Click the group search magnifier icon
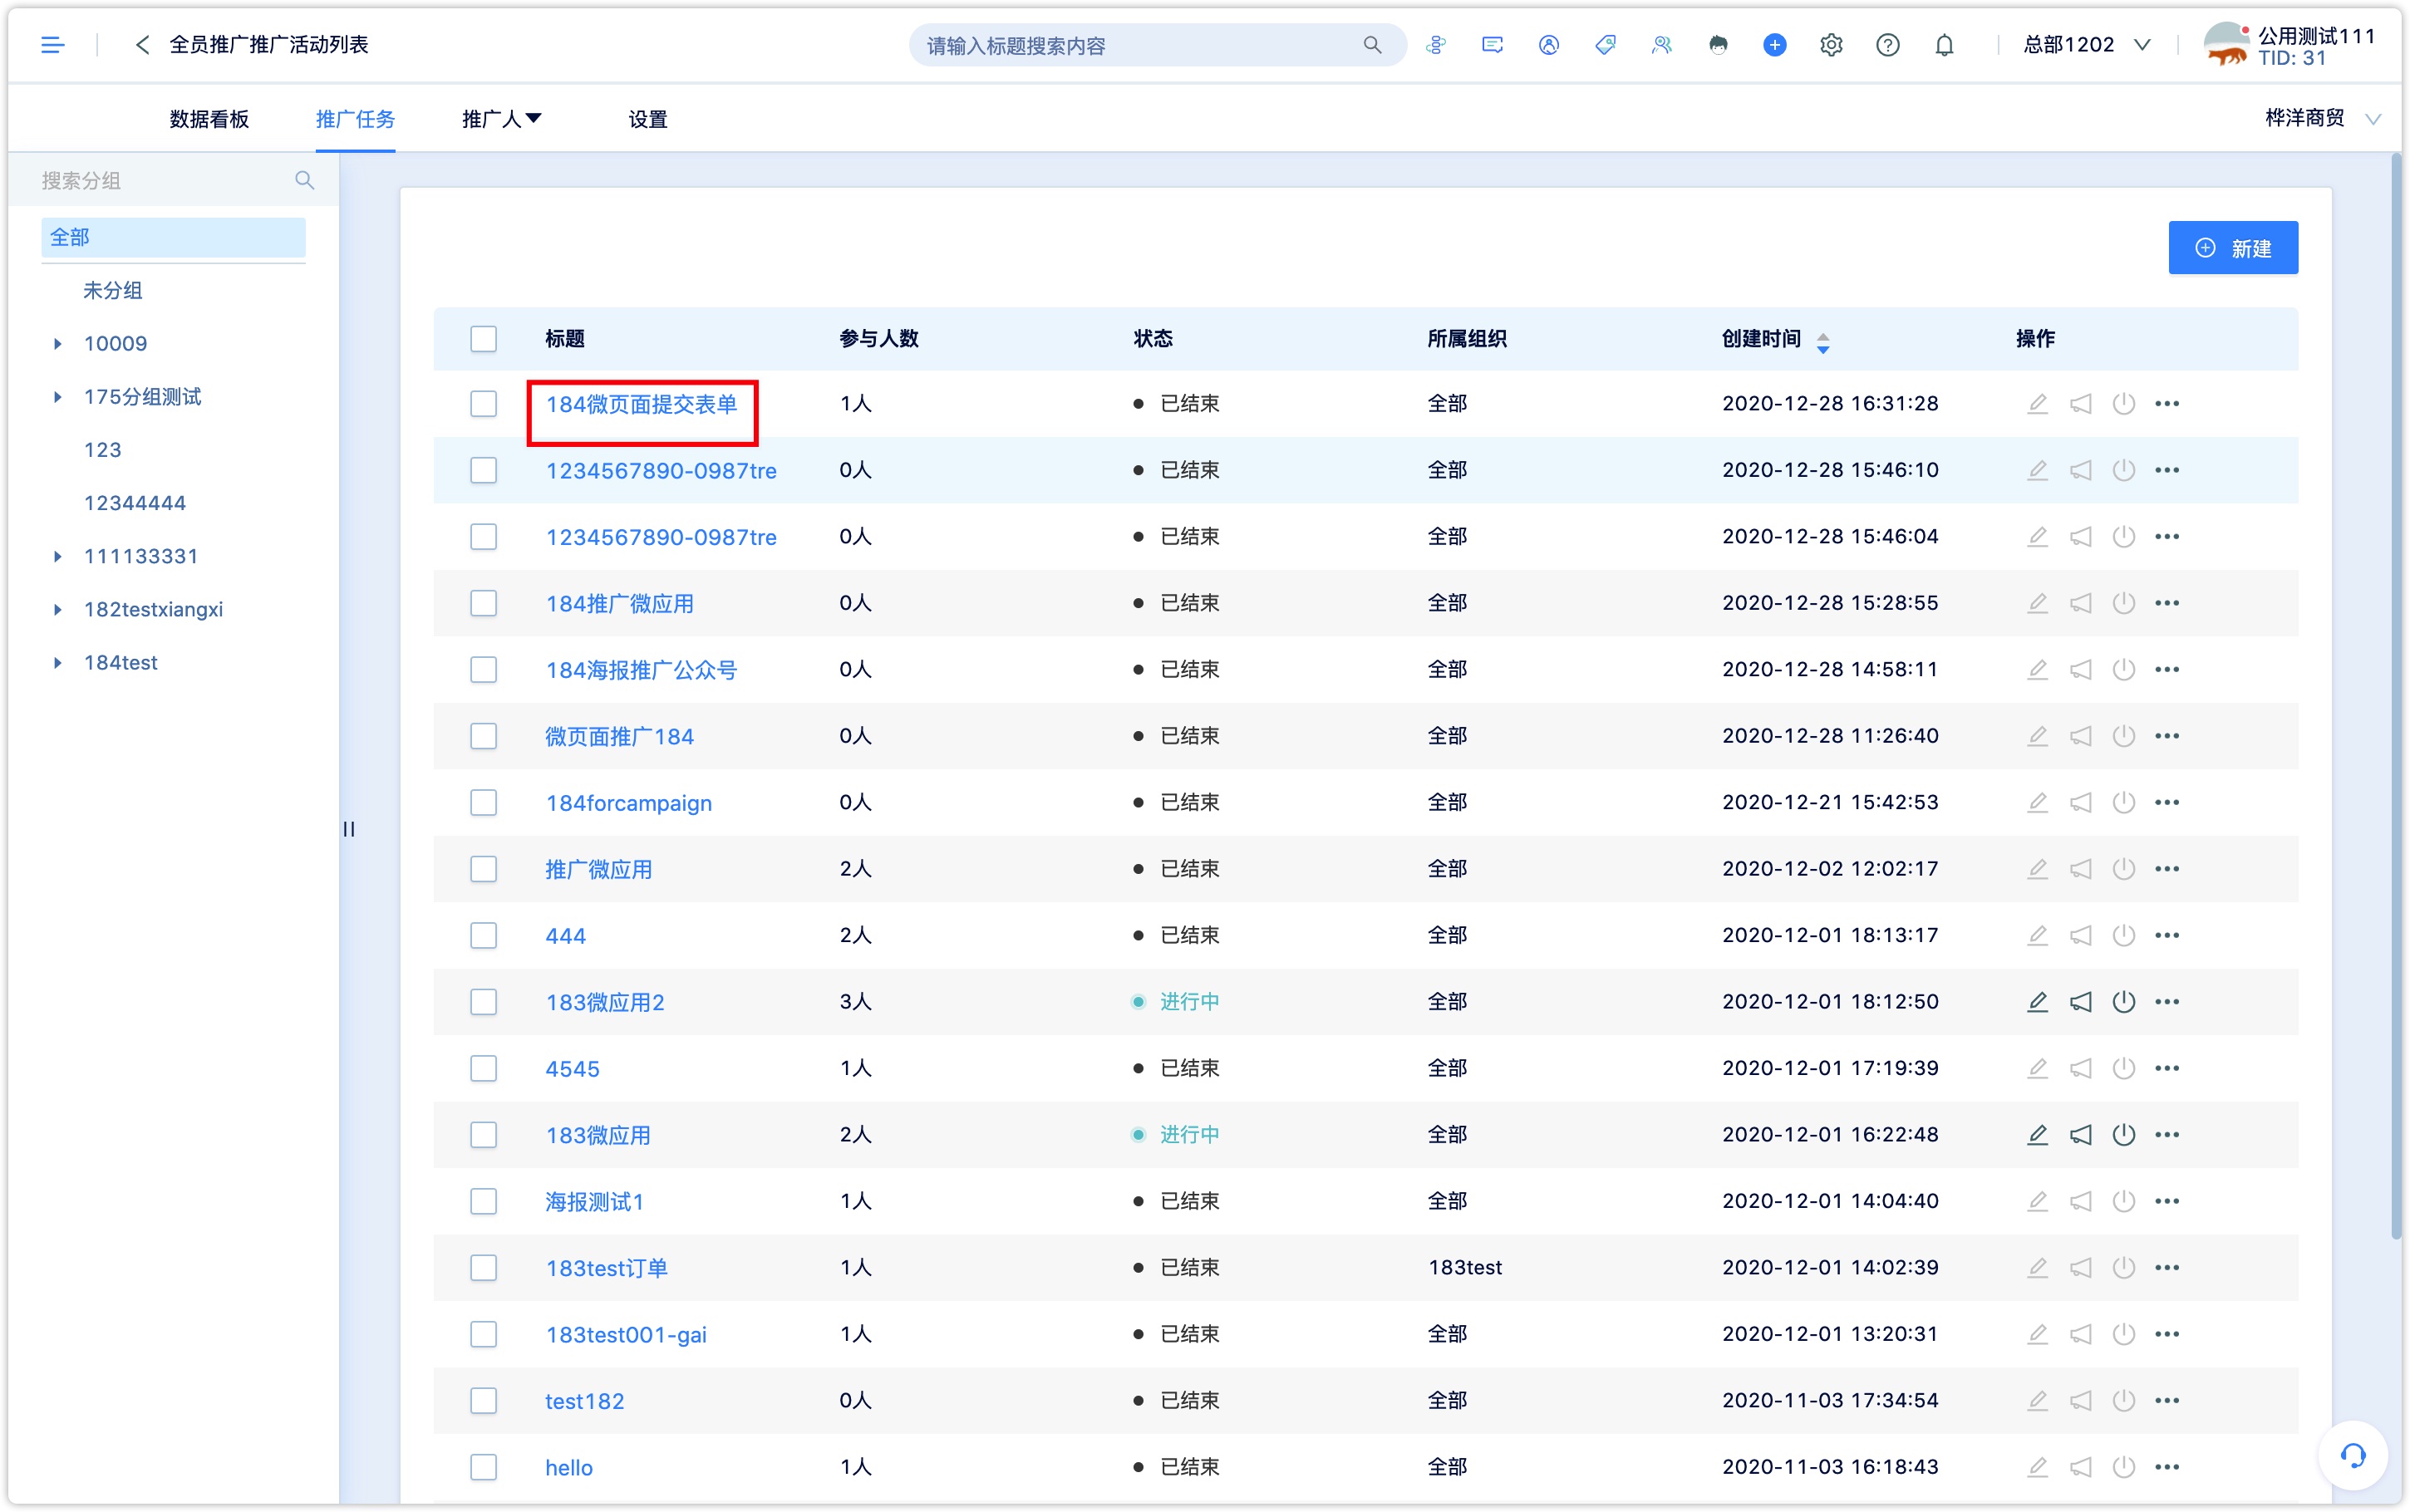The width and height of the screenshot is (2410, 1512). 304,180
